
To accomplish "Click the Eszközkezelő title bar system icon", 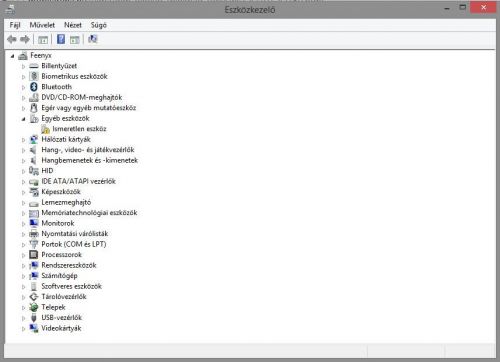I will [10, 9].
